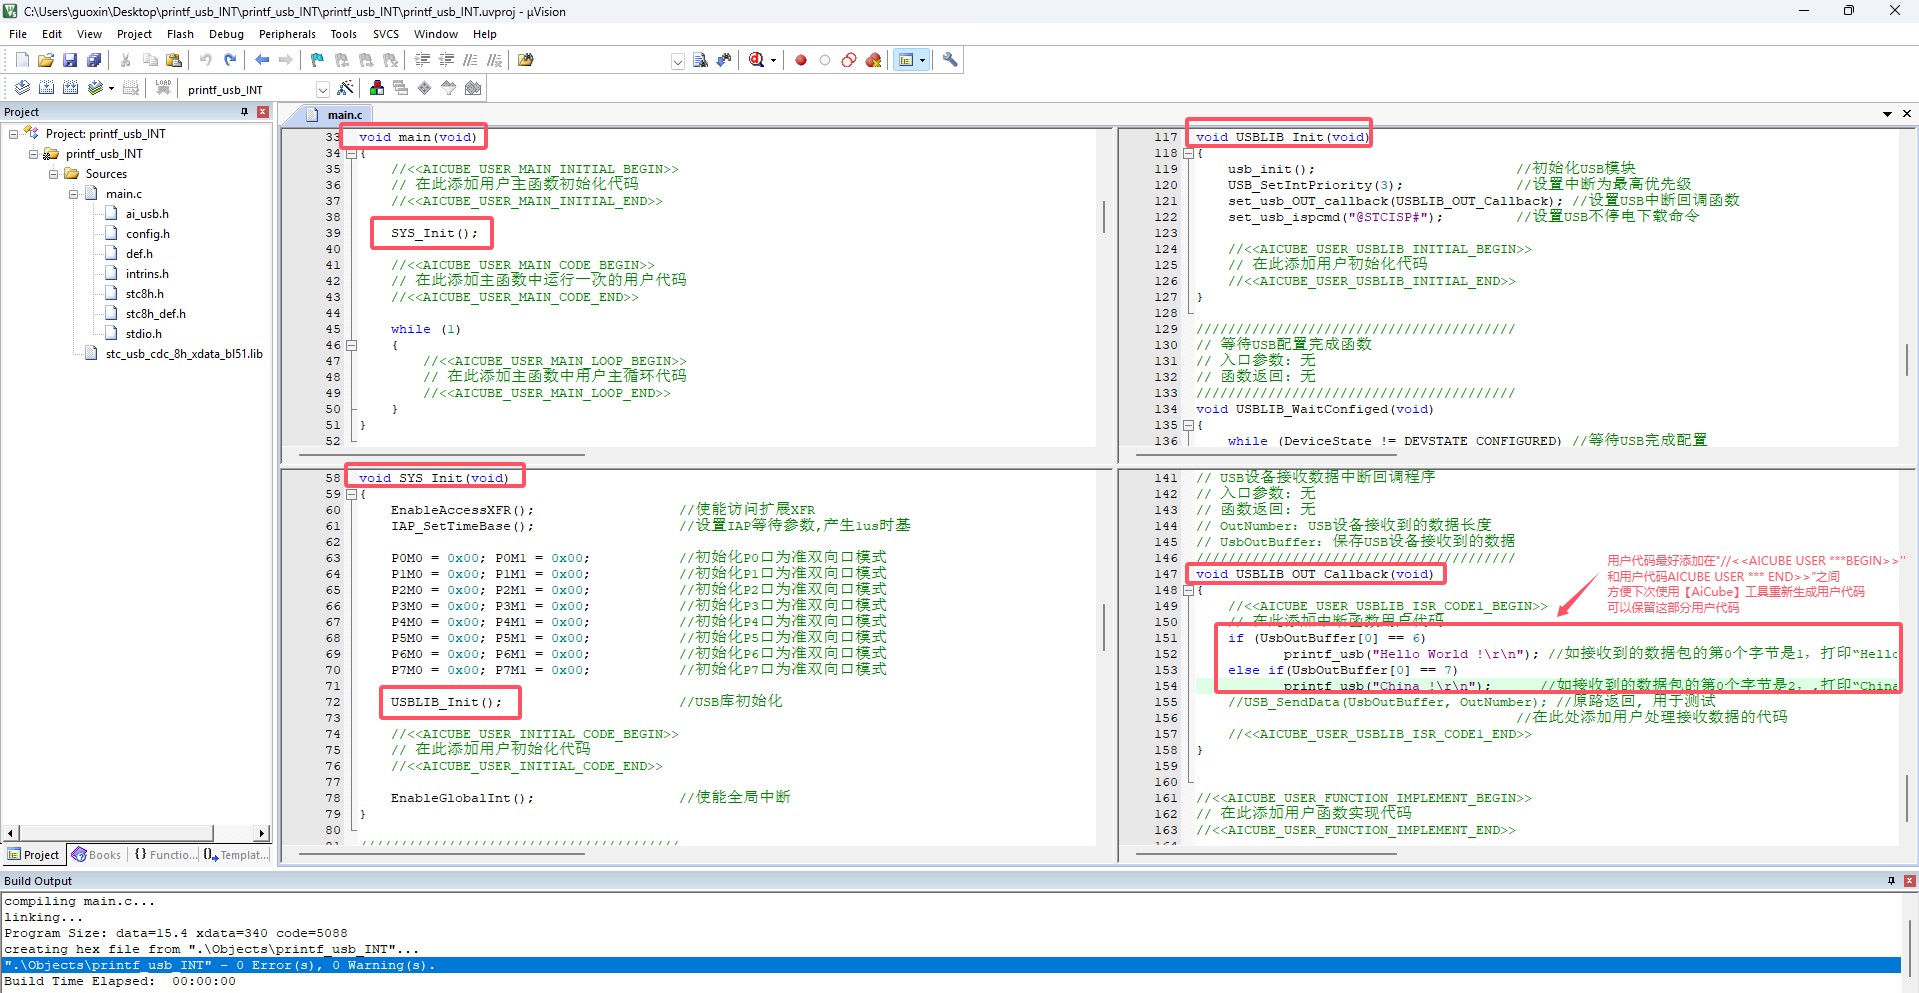Switch to the Books tab
Image resolution: width=1919 pixels, height=993 pixels.
coord(96,855)
